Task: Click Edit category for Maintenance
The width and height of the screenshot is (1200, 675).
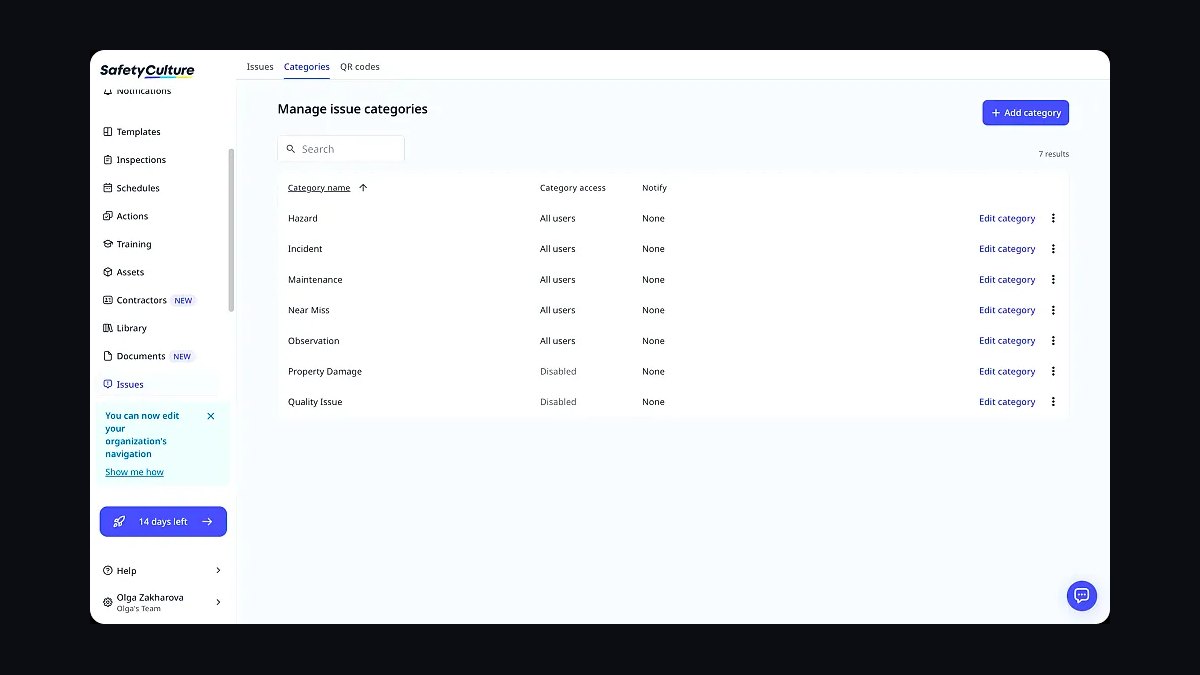Action: 1007,280
